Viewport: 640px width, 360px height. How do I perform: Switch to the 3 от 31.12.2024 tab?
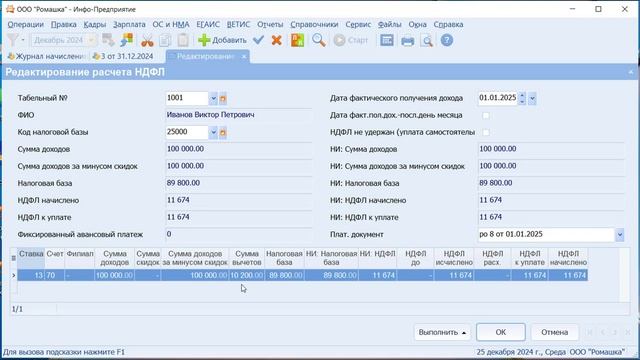(123, 56)
